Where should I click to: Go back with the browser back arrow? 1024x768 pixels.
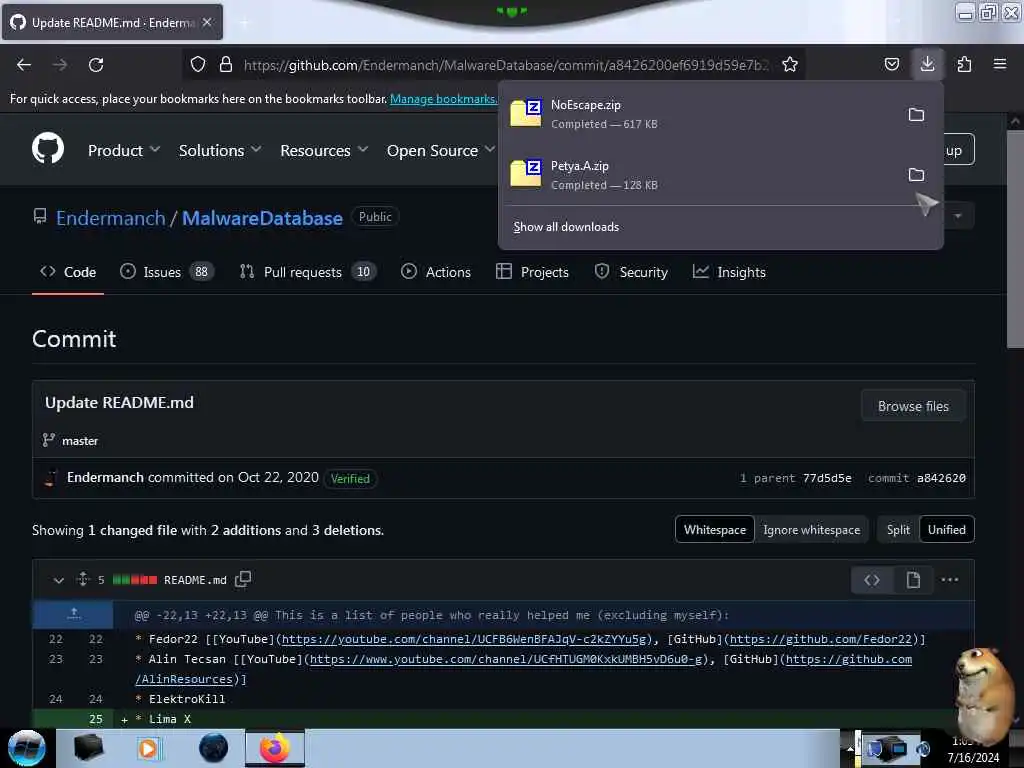(x=24, y=65)
